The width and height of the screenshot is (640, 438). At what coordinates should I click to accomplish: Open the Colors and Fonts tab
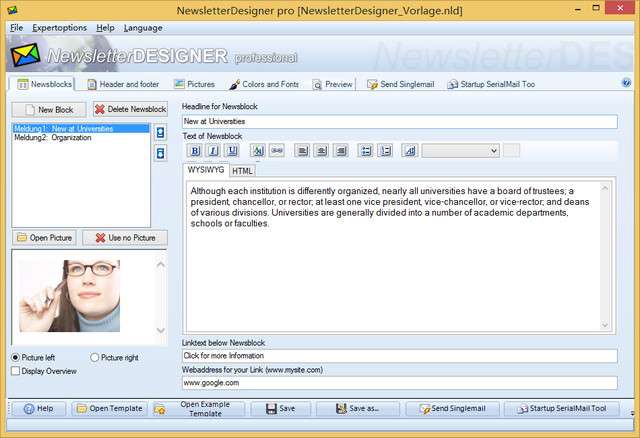click(x=264, y=84)
